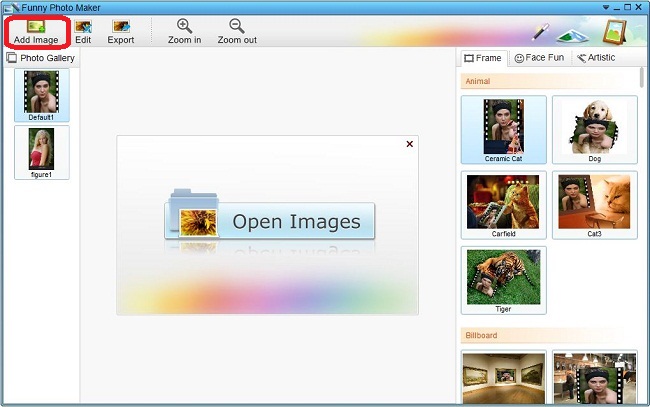Close the Open Images panel
The width and height of the screenshot is (650, 407).
(x=410, y=144)
